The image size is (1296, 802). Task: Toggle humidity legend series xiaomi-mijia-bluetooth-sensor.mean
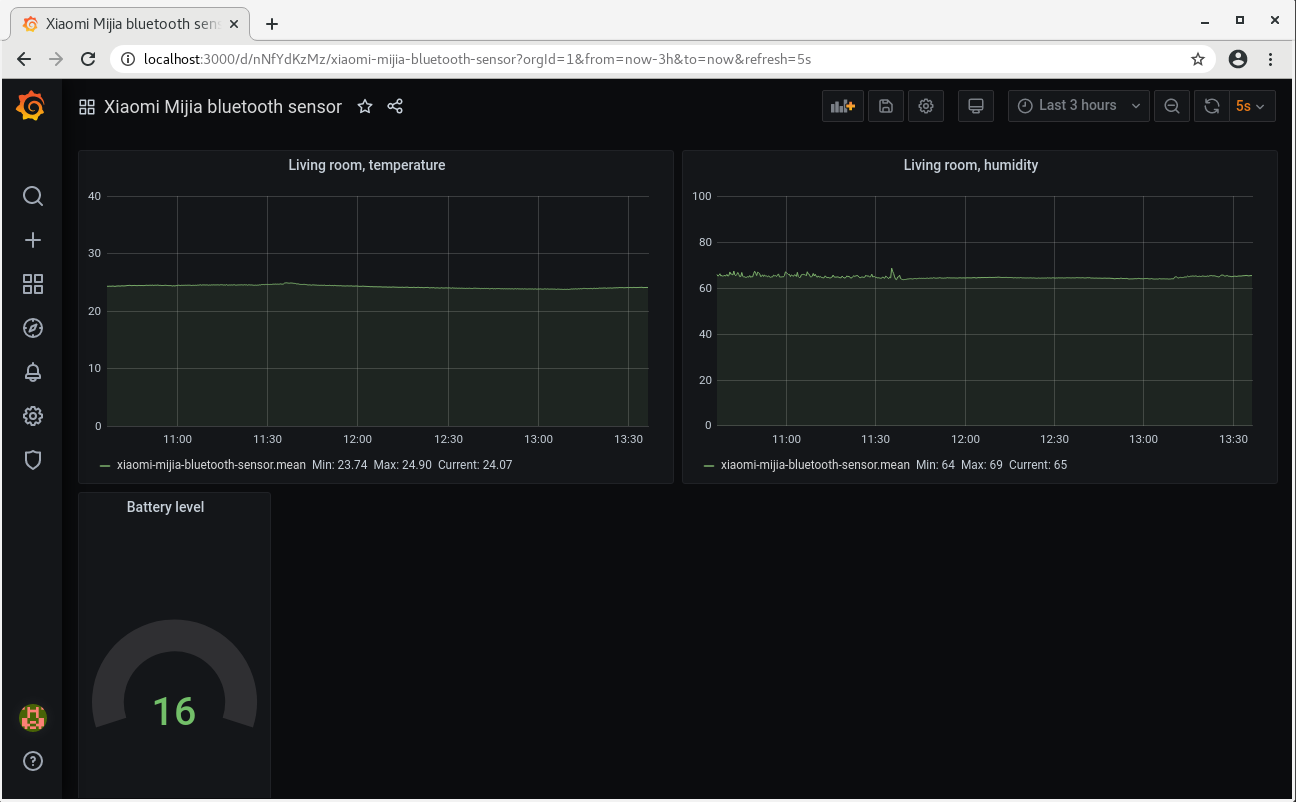(x=815, y=465)
